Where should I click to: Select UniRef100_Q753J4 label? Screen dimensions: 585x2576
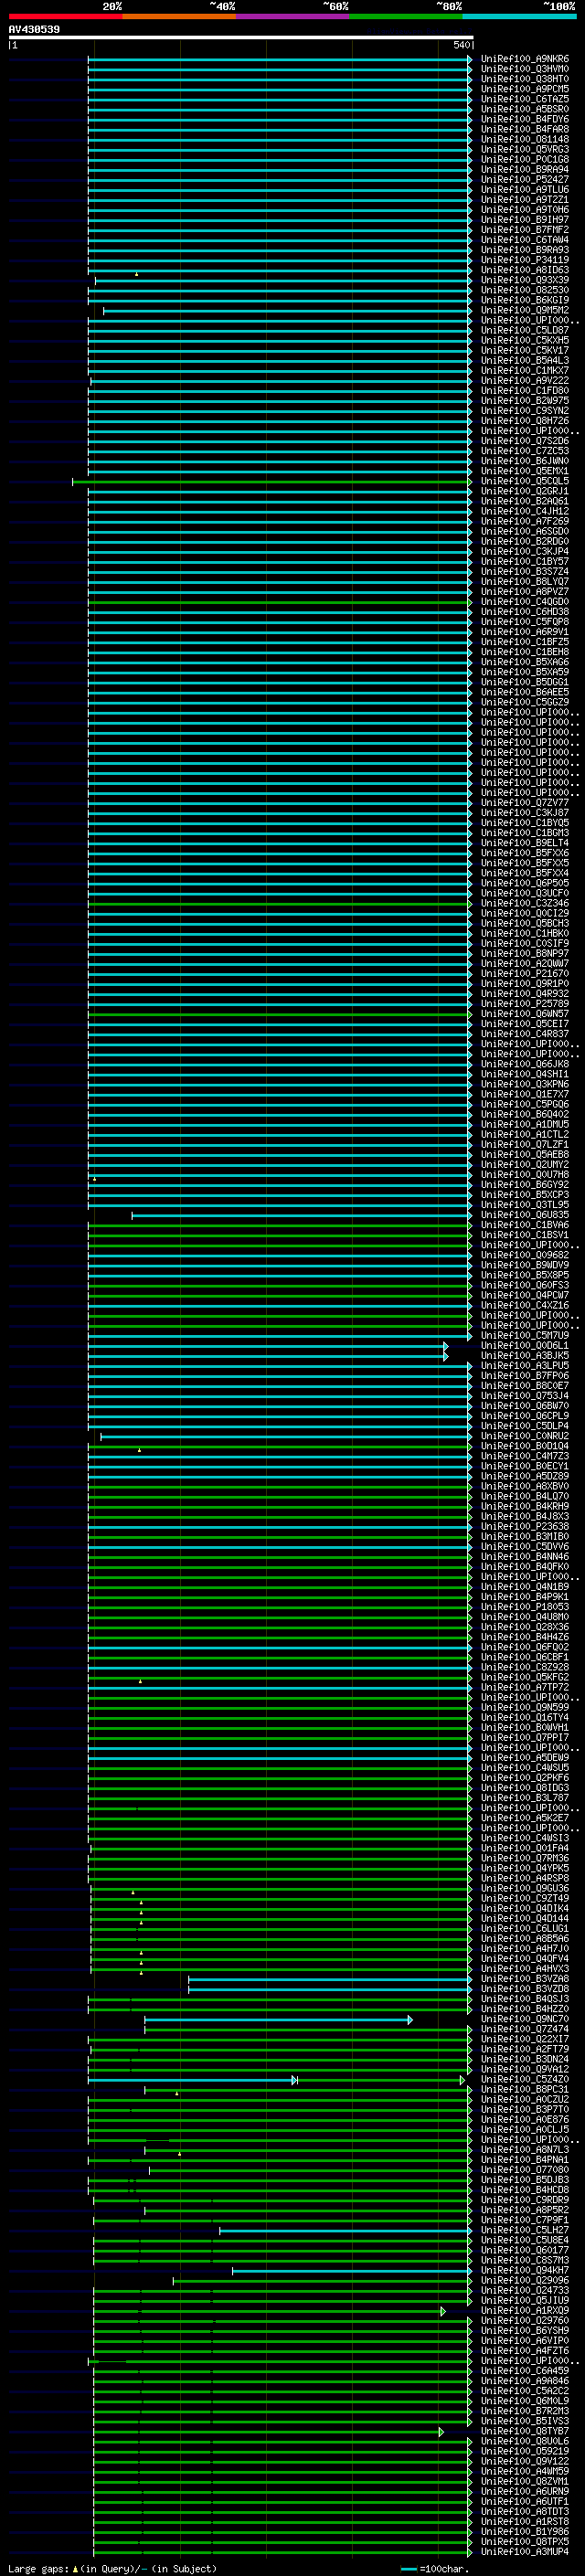point(525,1395)
